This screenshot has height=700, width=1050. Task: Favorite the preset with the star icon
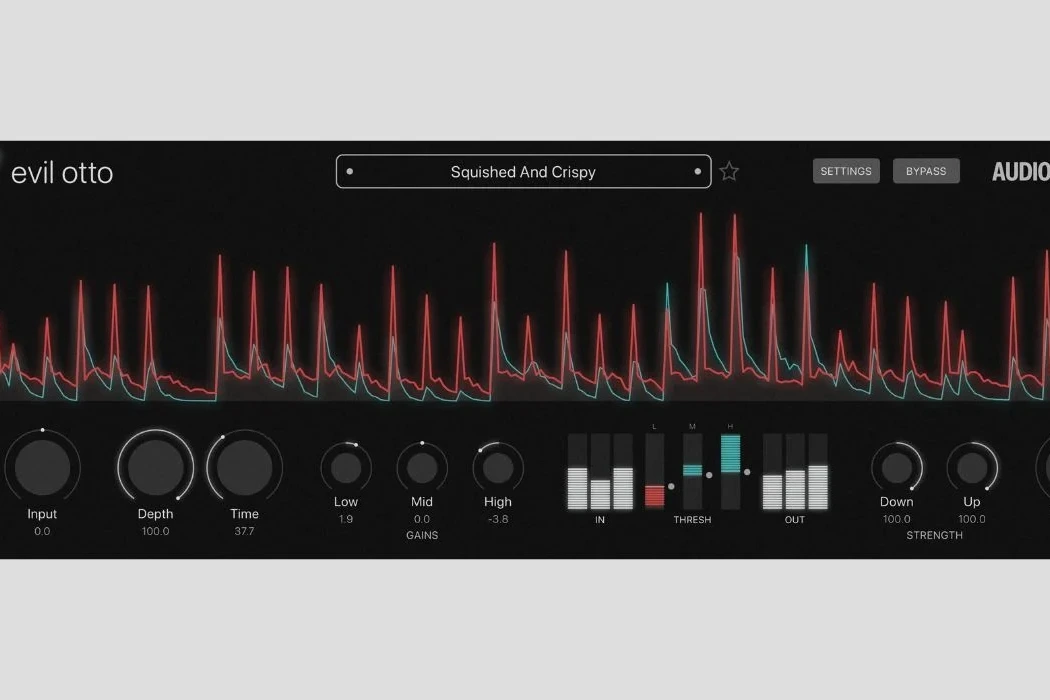coord(729,172)
